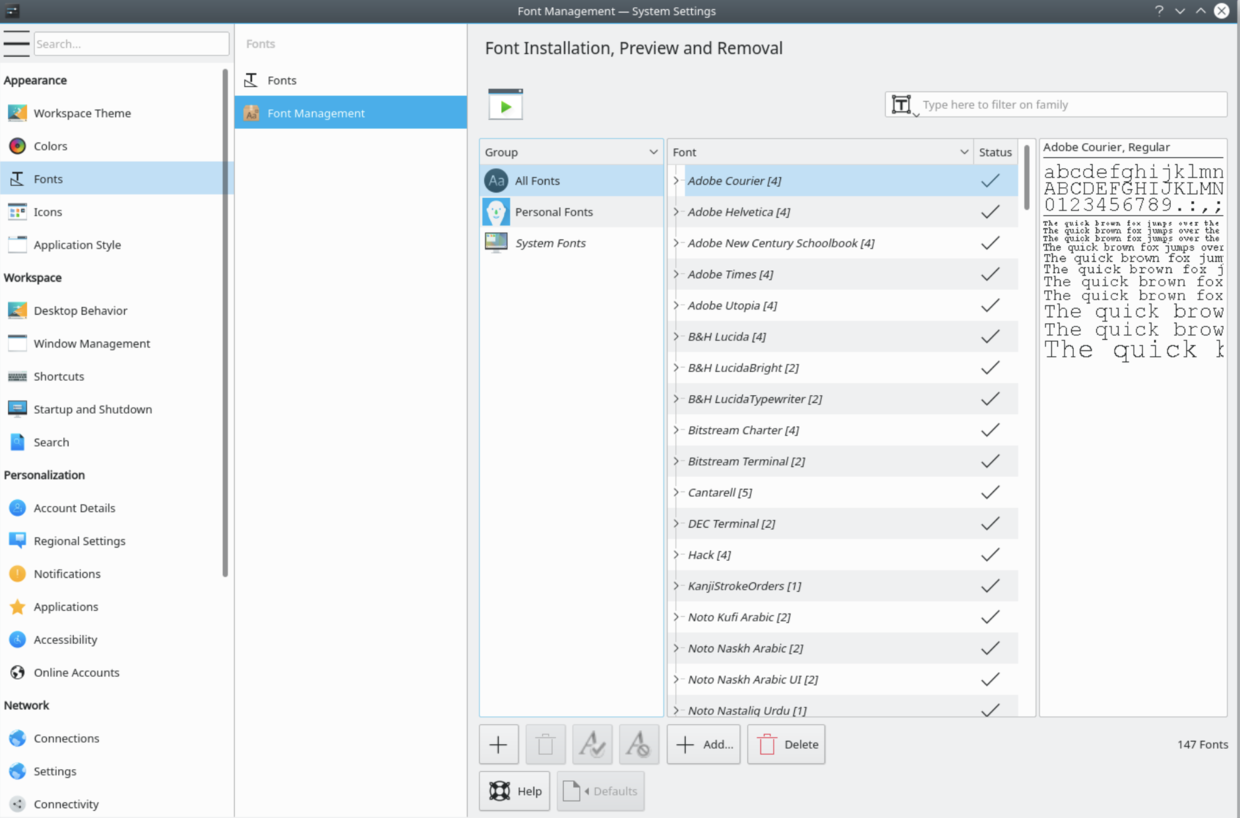
Task: Select KanjiStrokeOrders [1] row
Action: pyautogui.click(x=843, y=586)
